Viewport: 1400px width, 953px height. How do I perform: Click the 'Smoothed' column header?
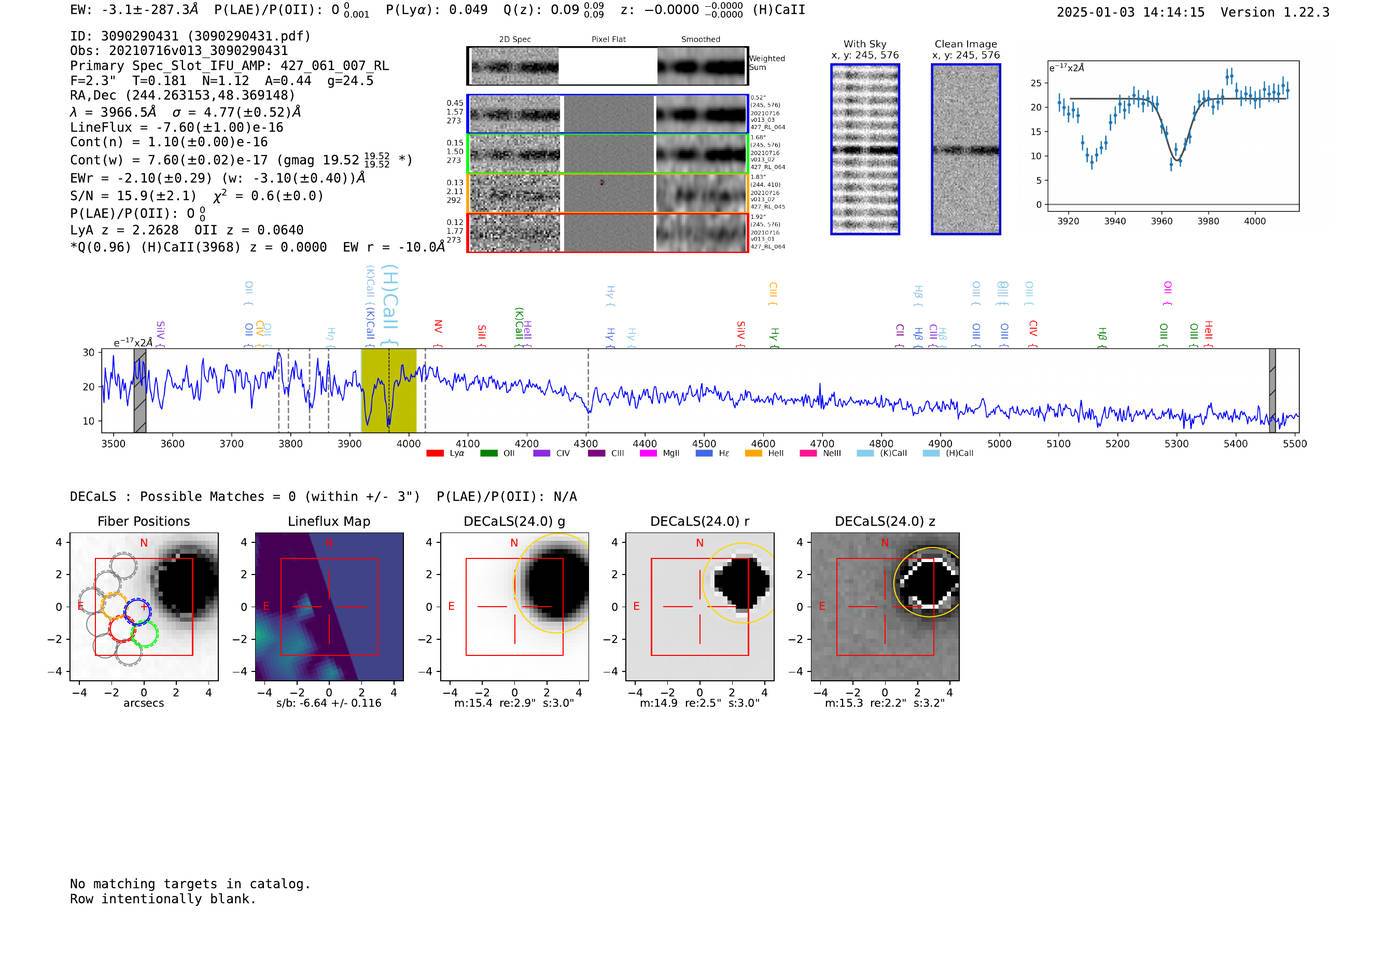[701, 39]
